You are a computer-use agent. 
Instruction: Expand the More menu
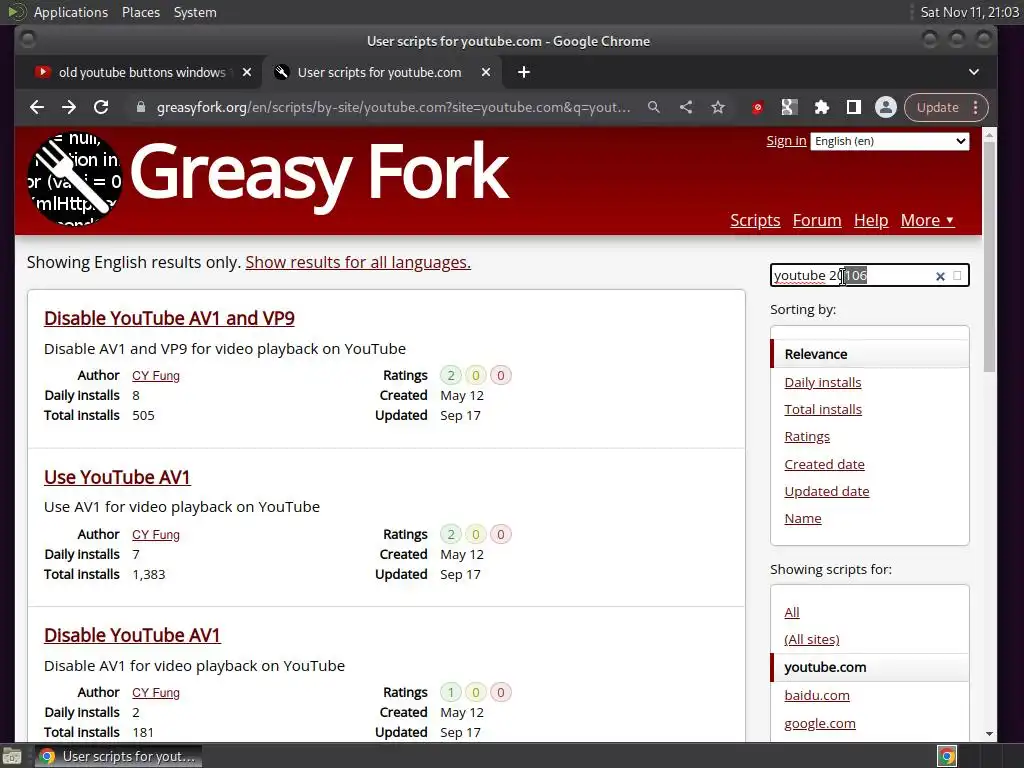click(x=927, y=221)
